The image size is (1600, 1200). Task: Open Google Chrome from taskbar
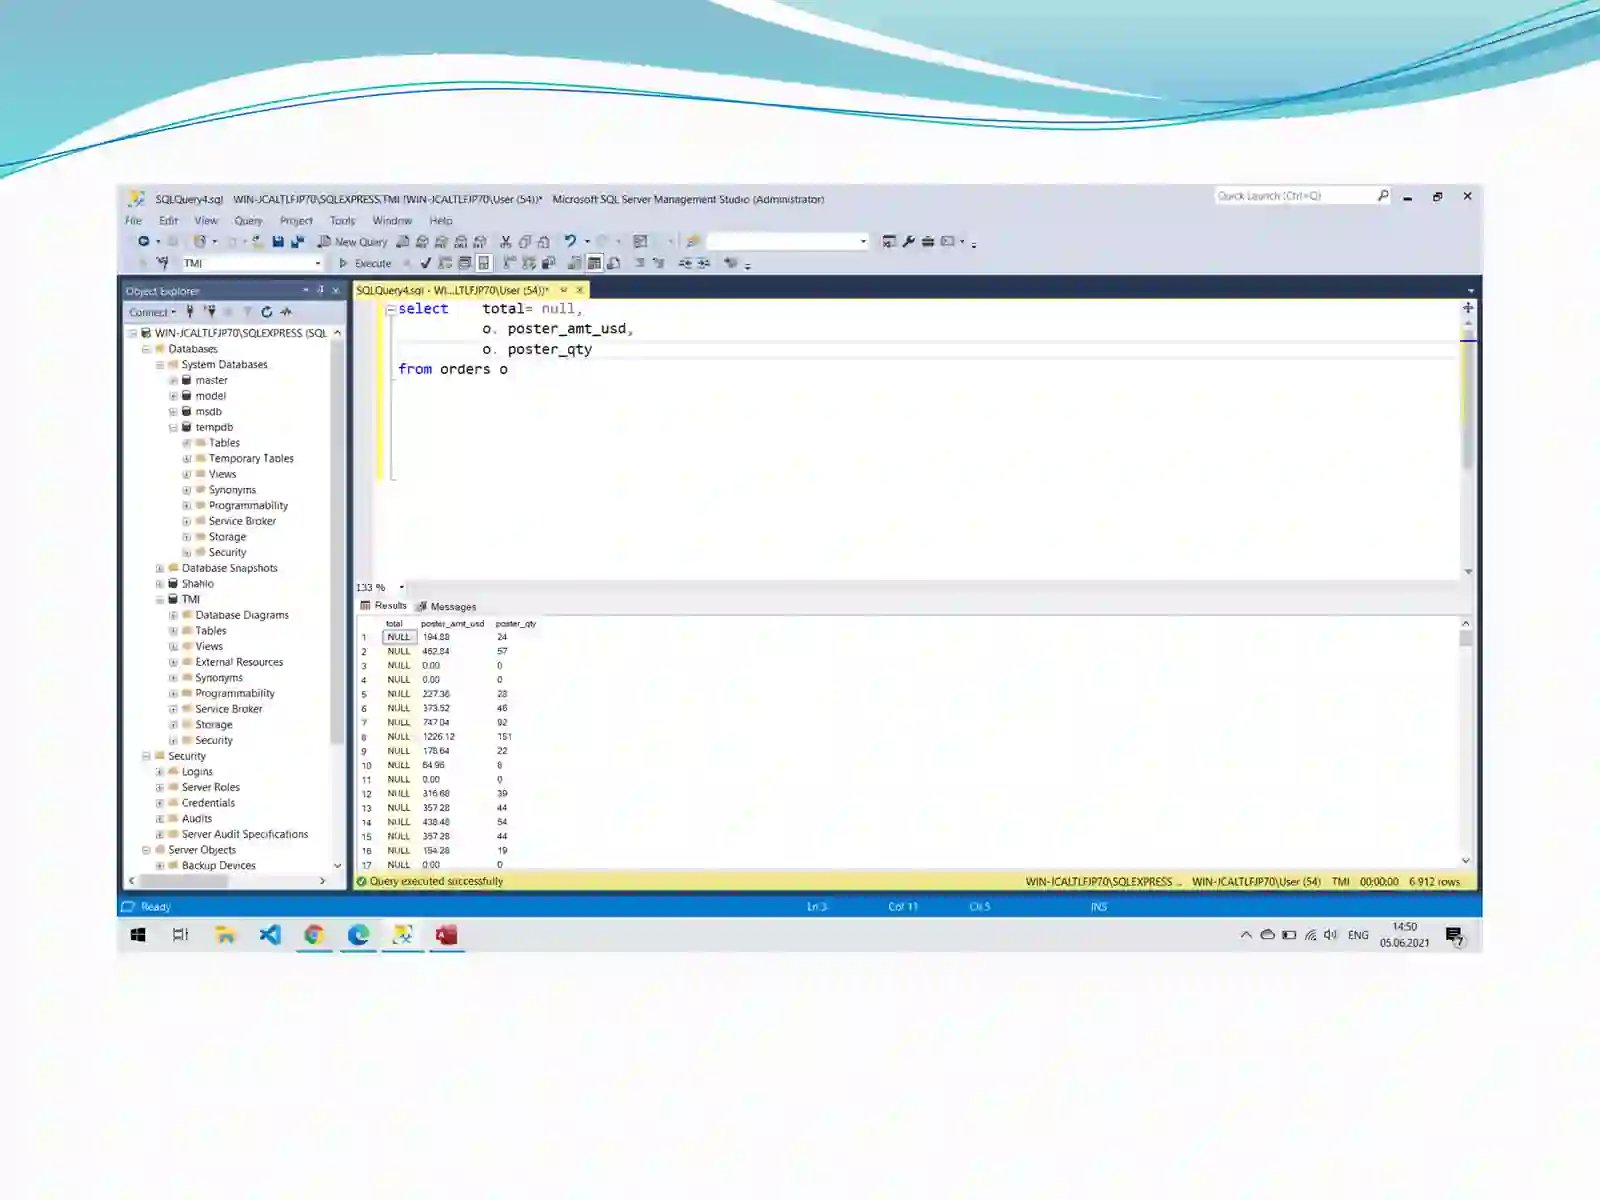point(314,935)
